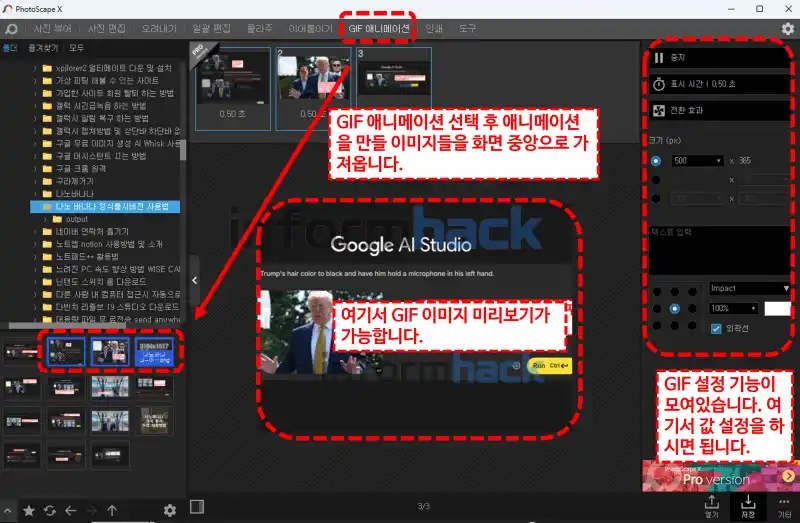Image resolution: width=800 pixels, height=523 pixels.
Task: Select the bottom-left text position radio button
Action: [657, 326]
